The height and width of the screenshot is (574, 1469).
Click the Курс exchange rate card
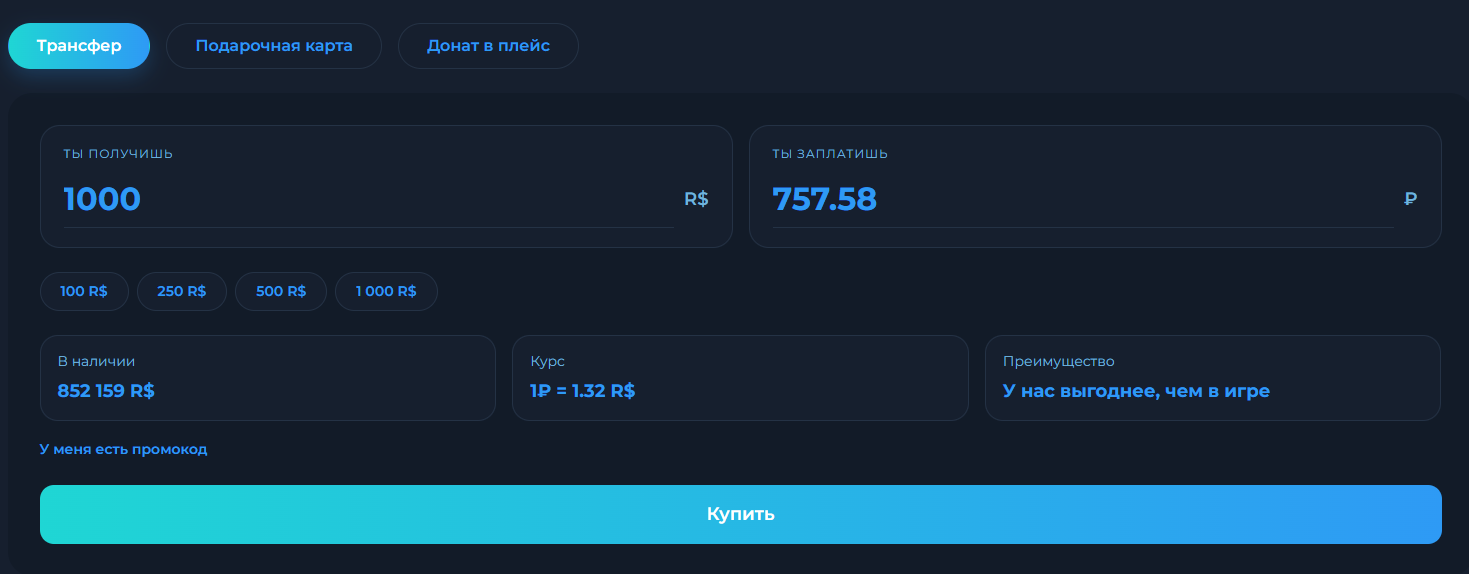740,378
